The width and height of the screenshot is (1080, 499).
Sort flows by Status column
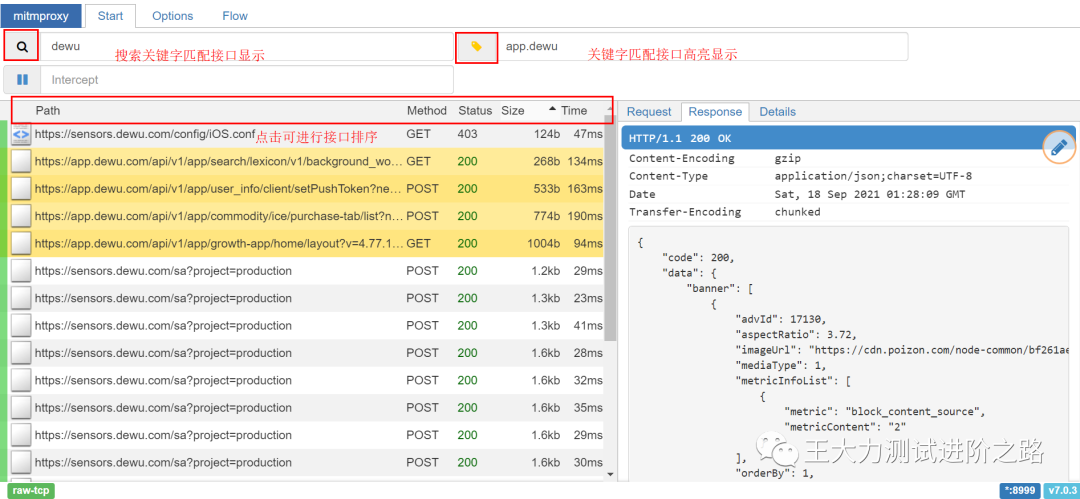(x=475, y=110)
